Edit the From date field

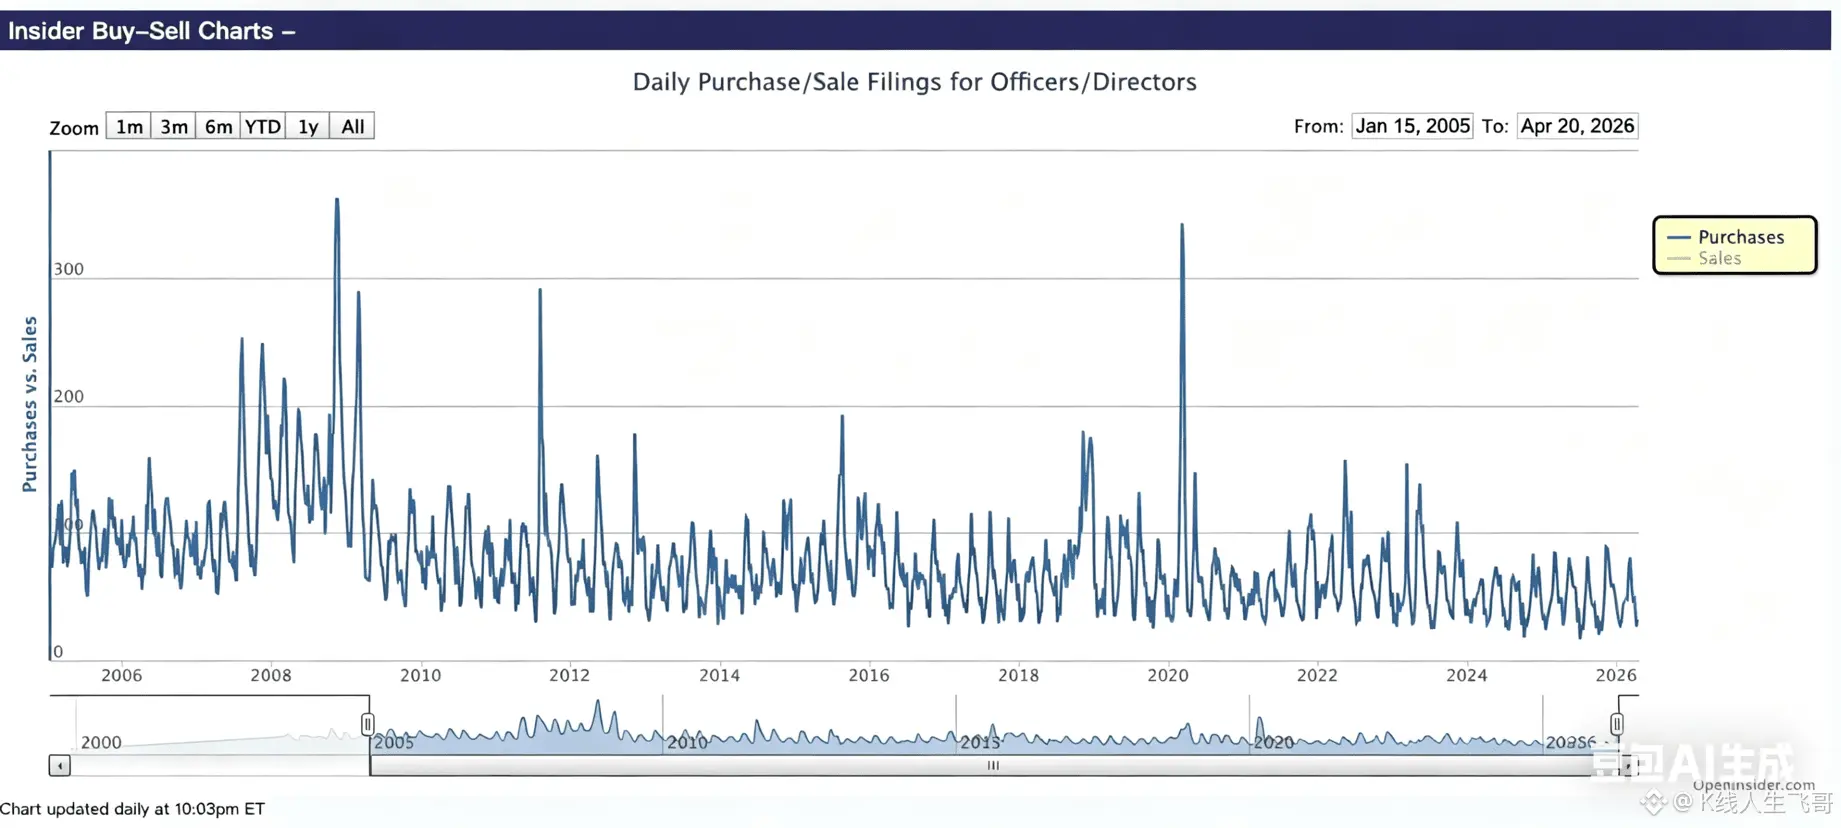click(x=1412, y=126)
